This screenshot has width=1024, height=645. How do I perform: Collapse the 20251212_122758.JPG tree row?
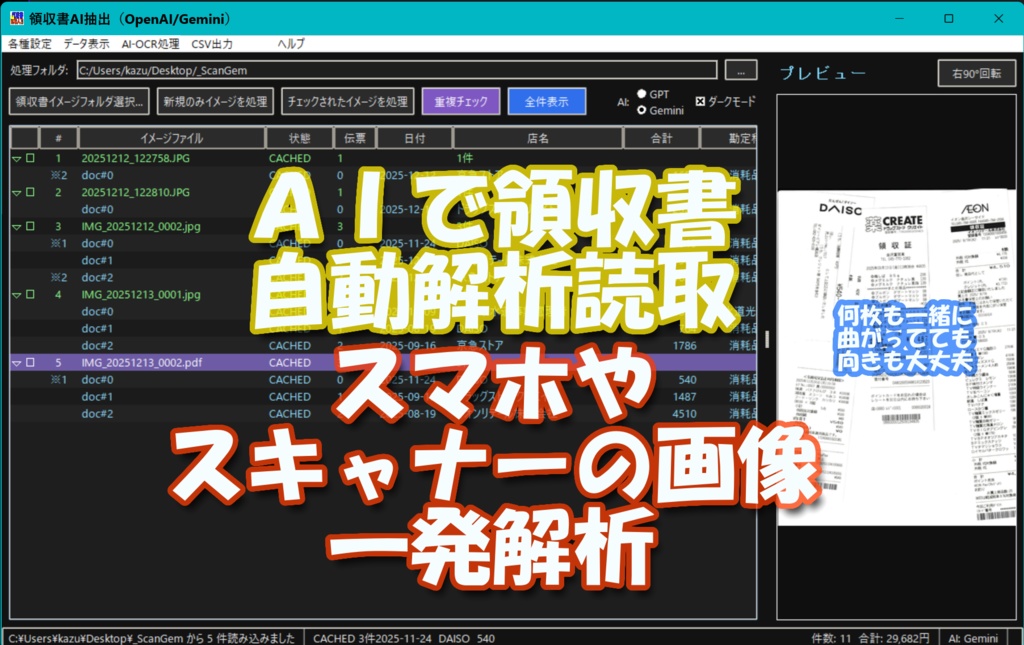pyautogui.click(x=14, y=158)
